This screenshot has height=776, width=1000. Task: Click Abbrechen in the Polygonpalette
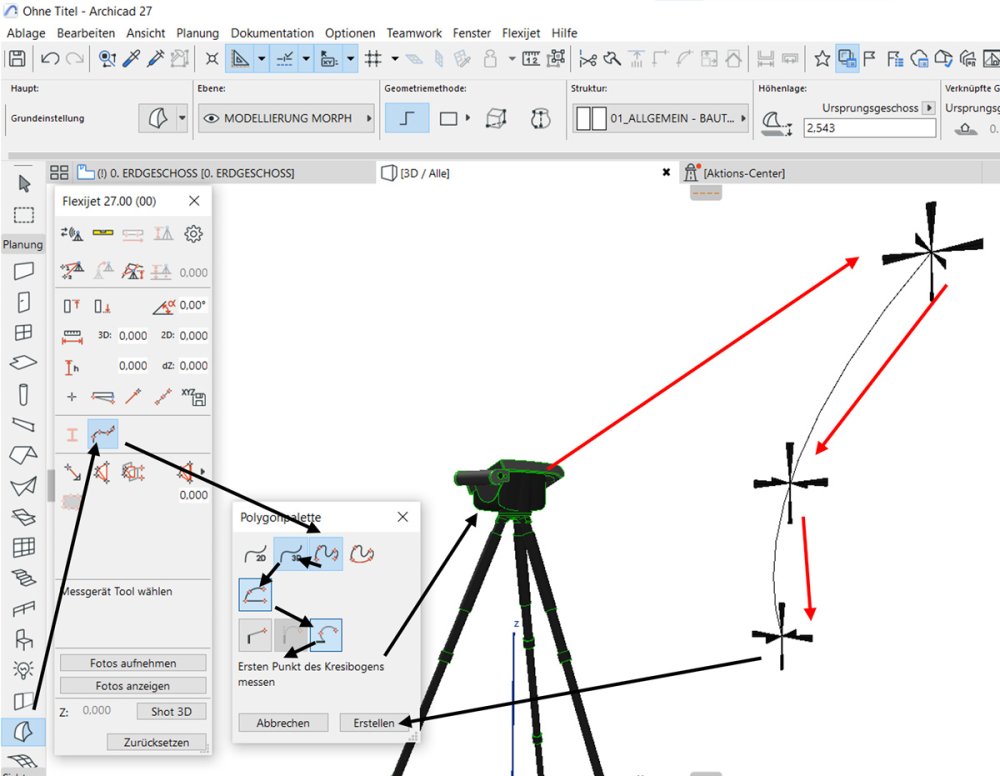tap(283, 723)
